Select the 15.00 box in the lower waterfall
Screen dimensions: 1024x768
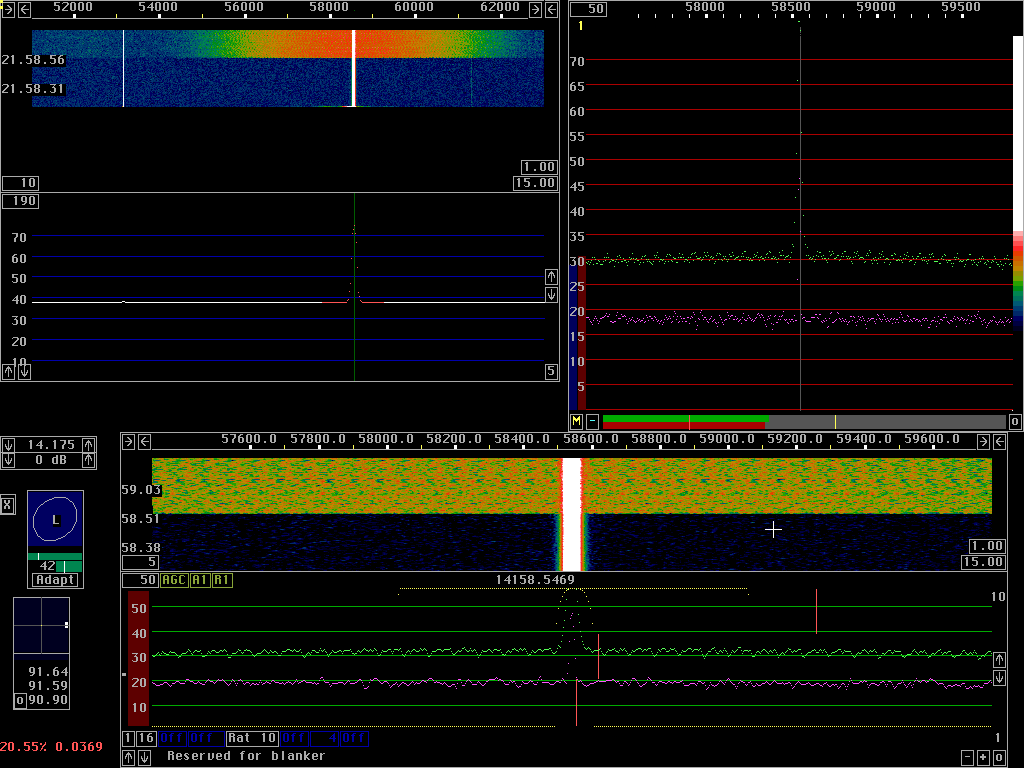[982, 562]
